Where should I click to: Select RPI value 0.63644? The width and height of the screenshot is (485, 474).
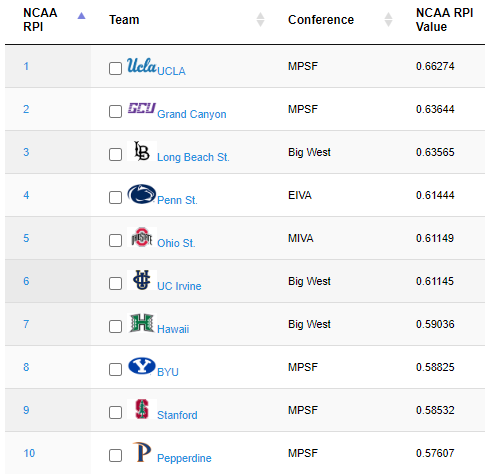click(435, 109)
